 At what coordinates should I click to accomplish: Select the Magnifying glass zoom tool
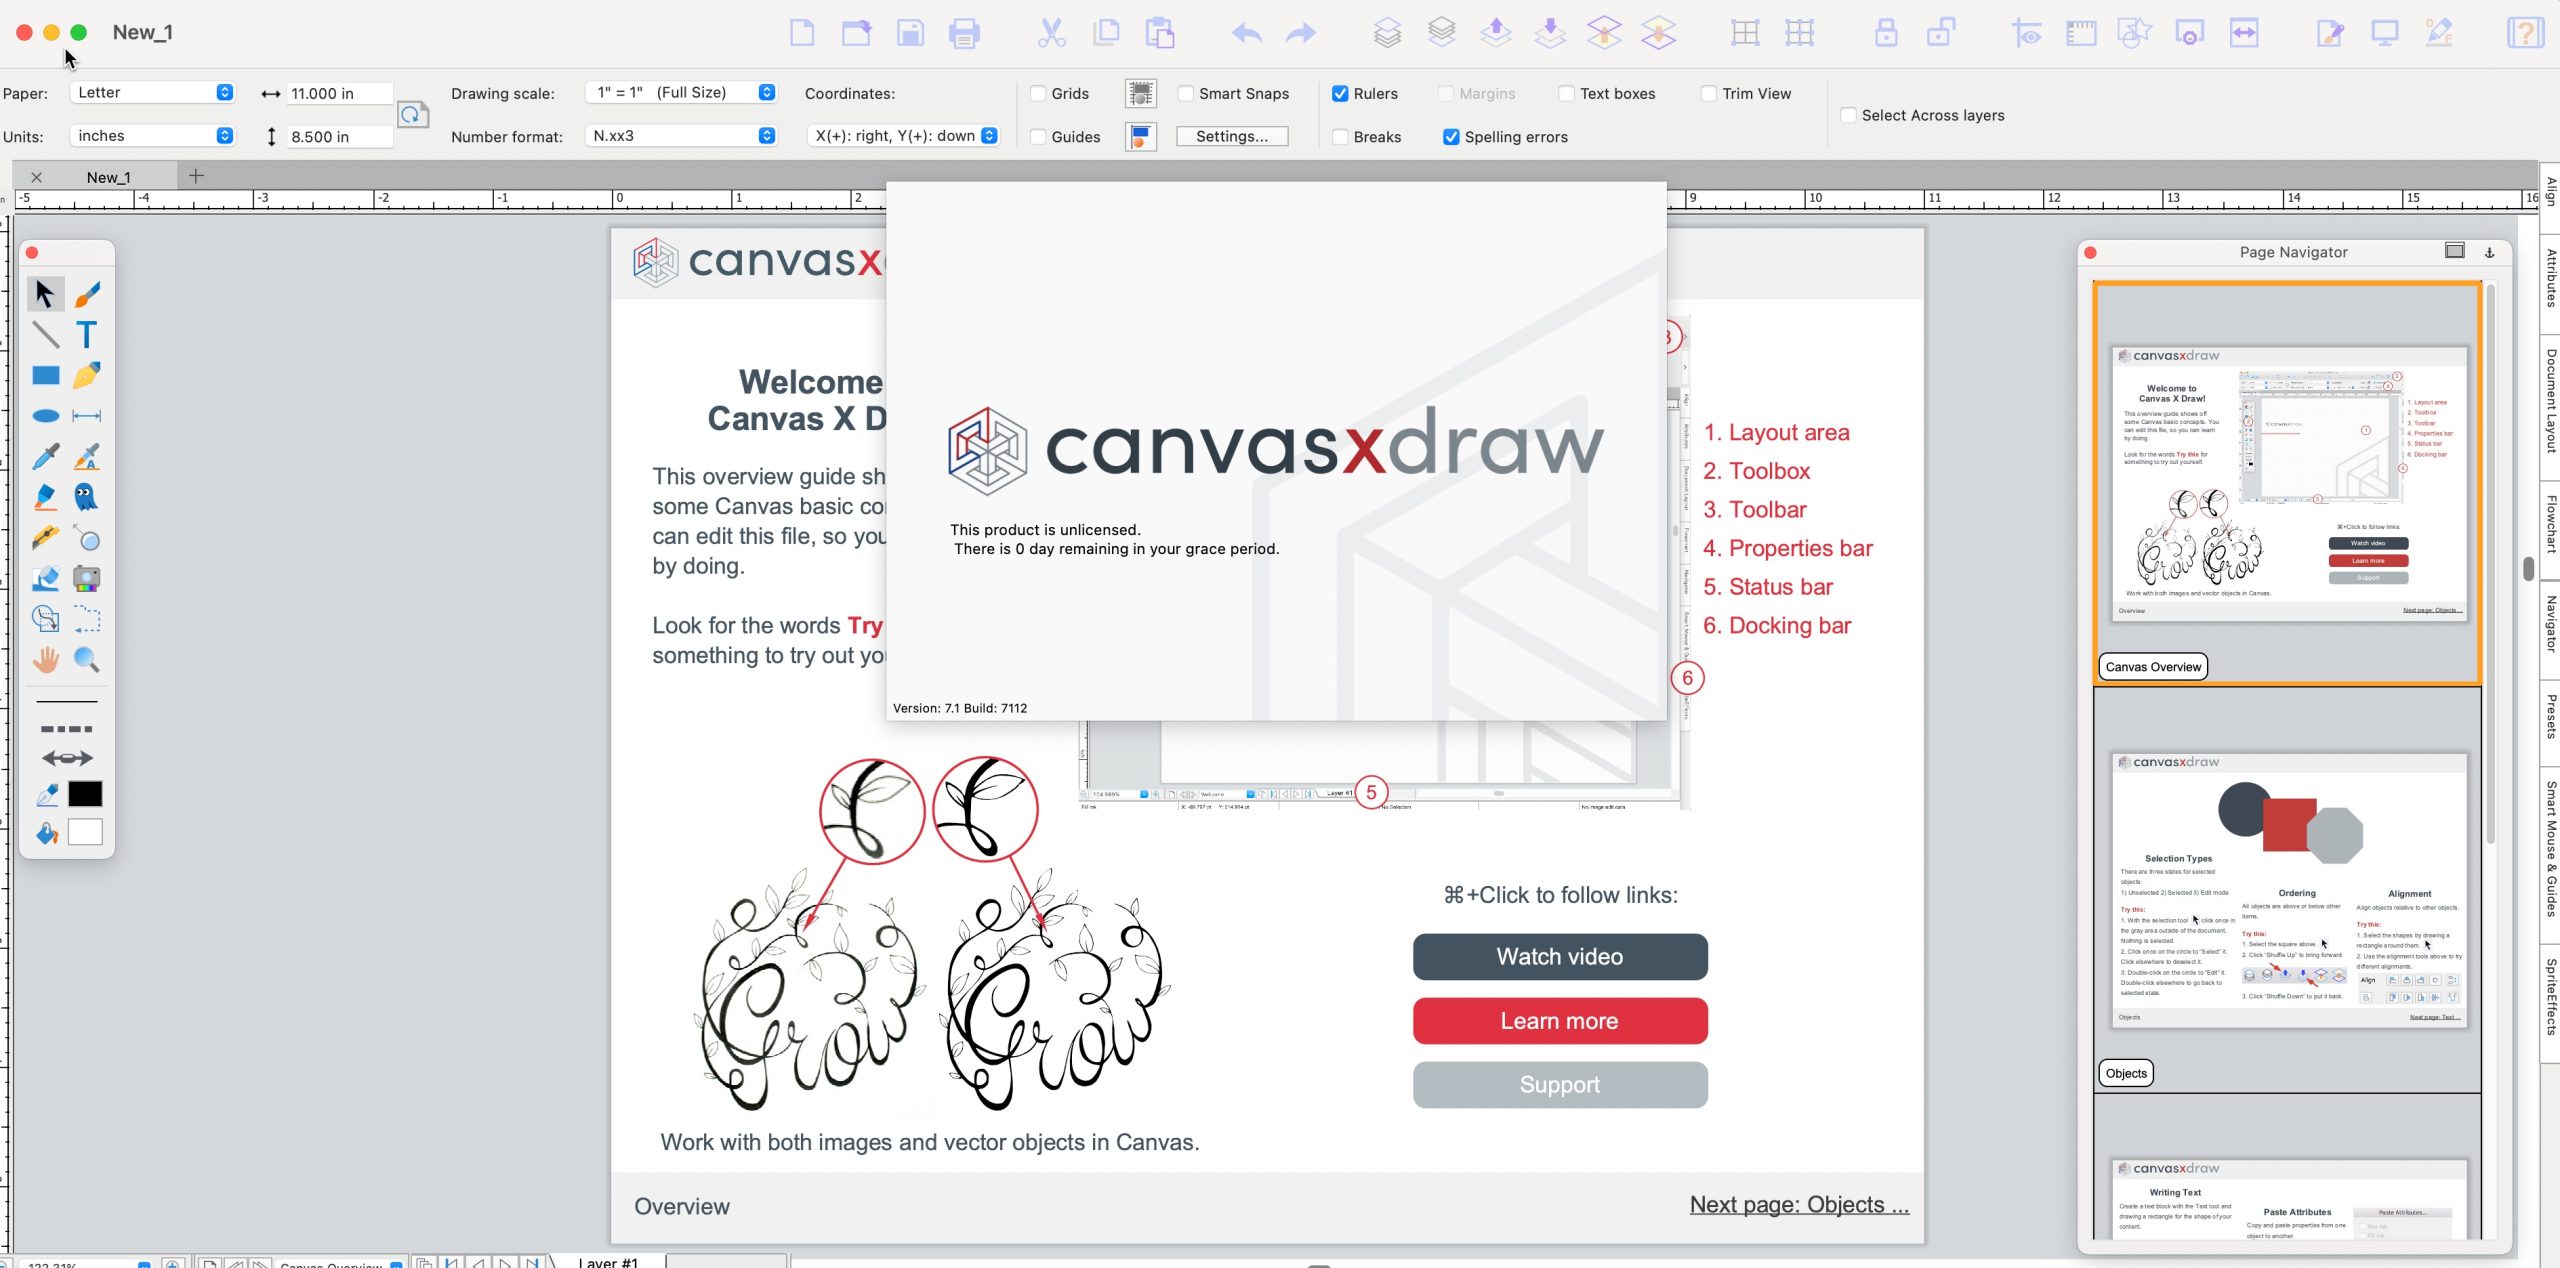click(87, 659)
